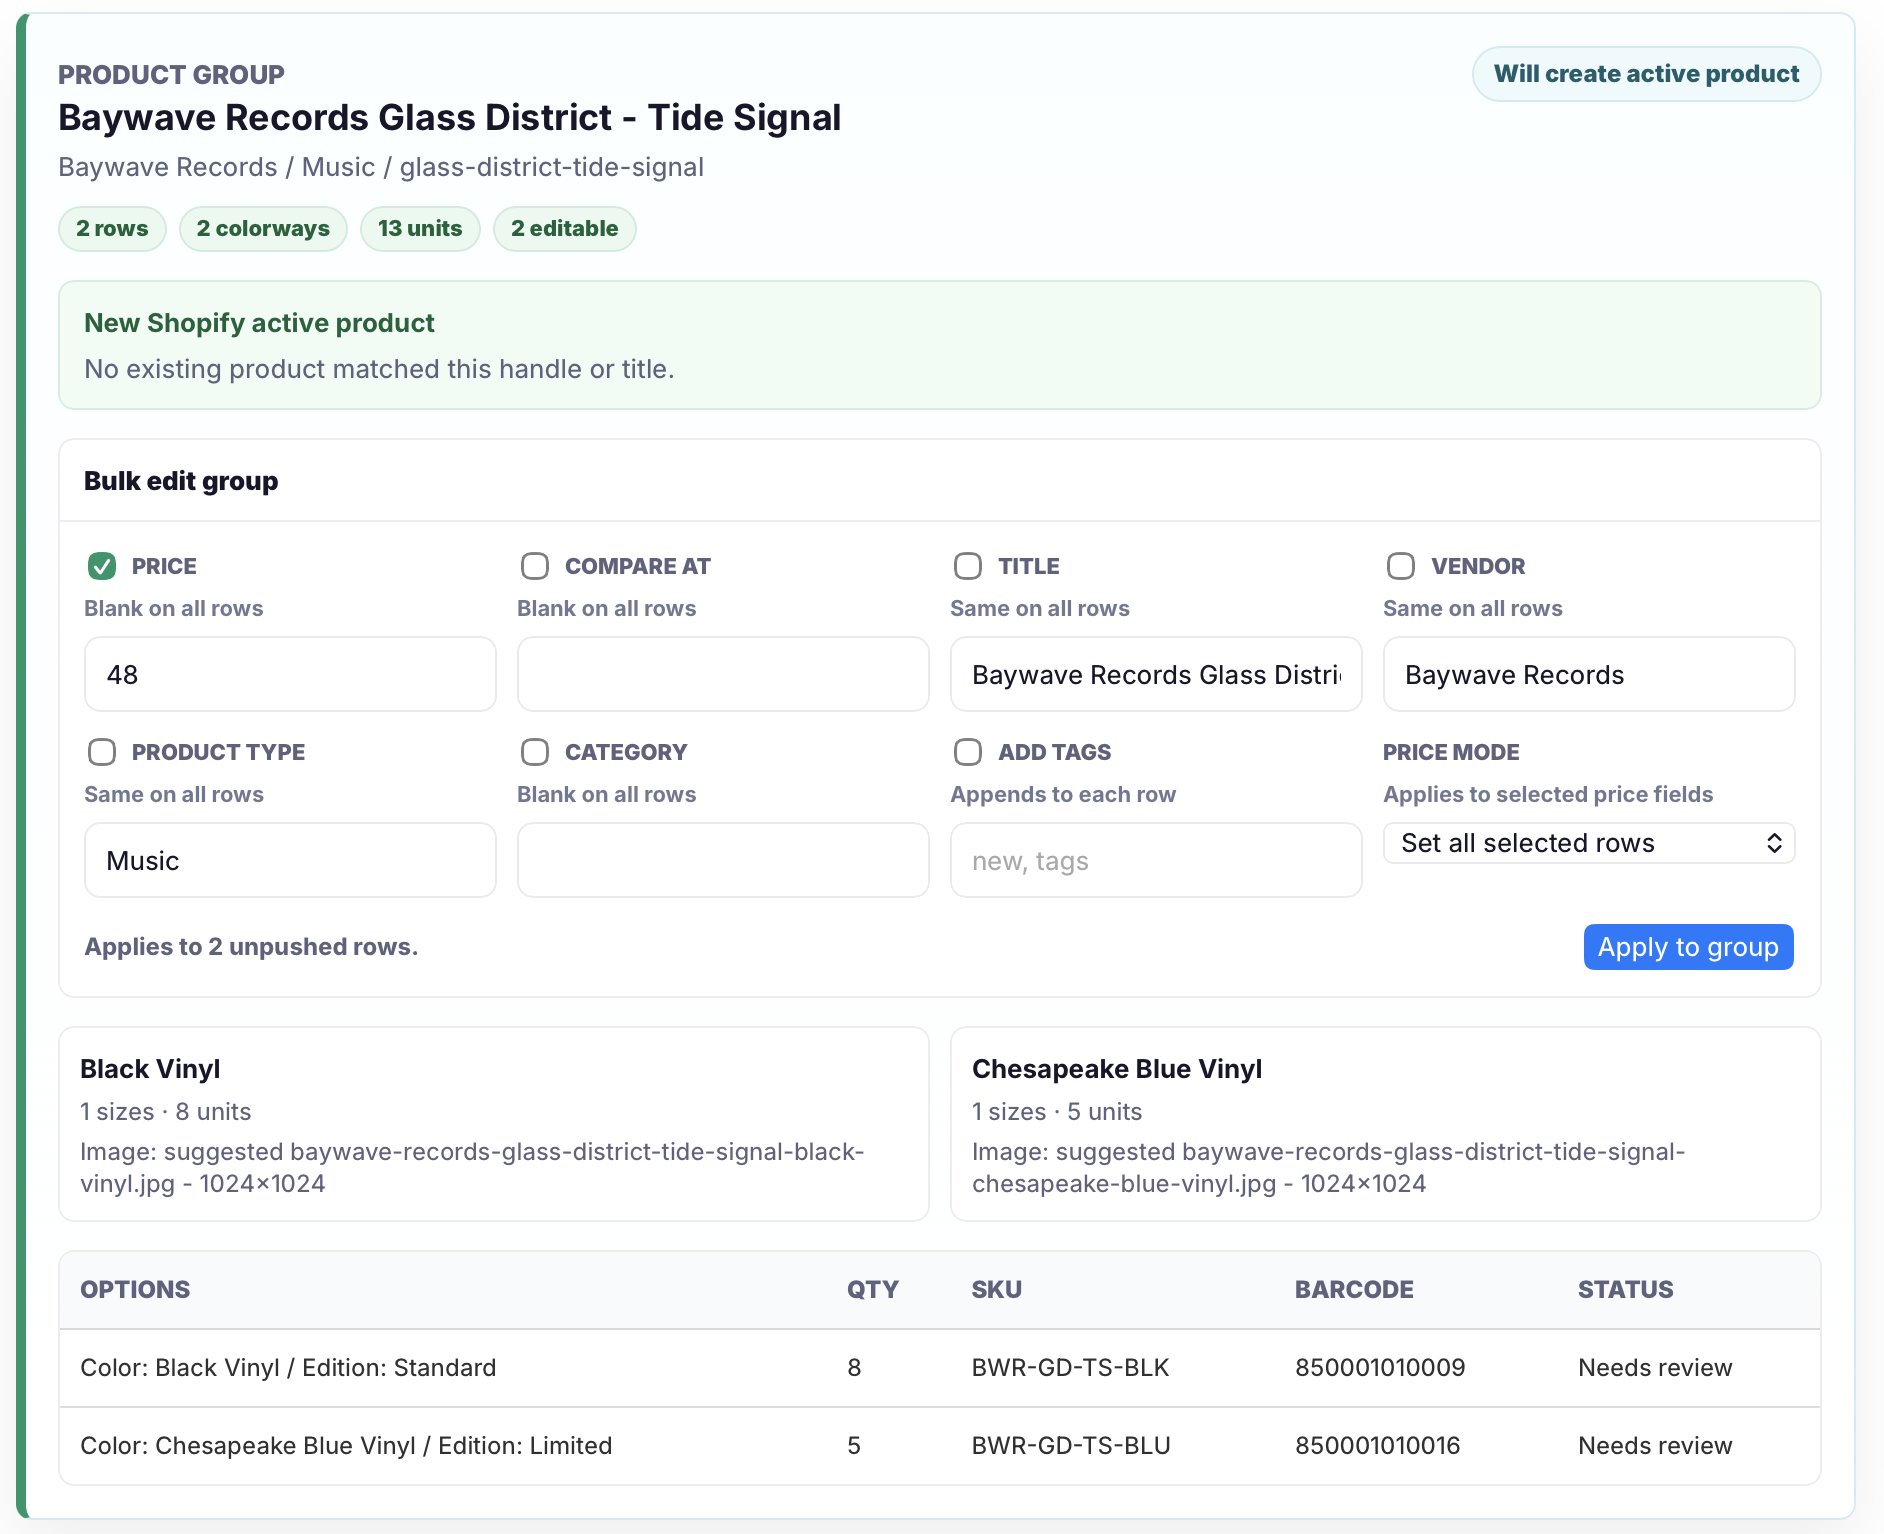Click SKU BWR-GD-TS-BLU
This screenshot has width=1884, height=1534.
tap(1071, 1446)
